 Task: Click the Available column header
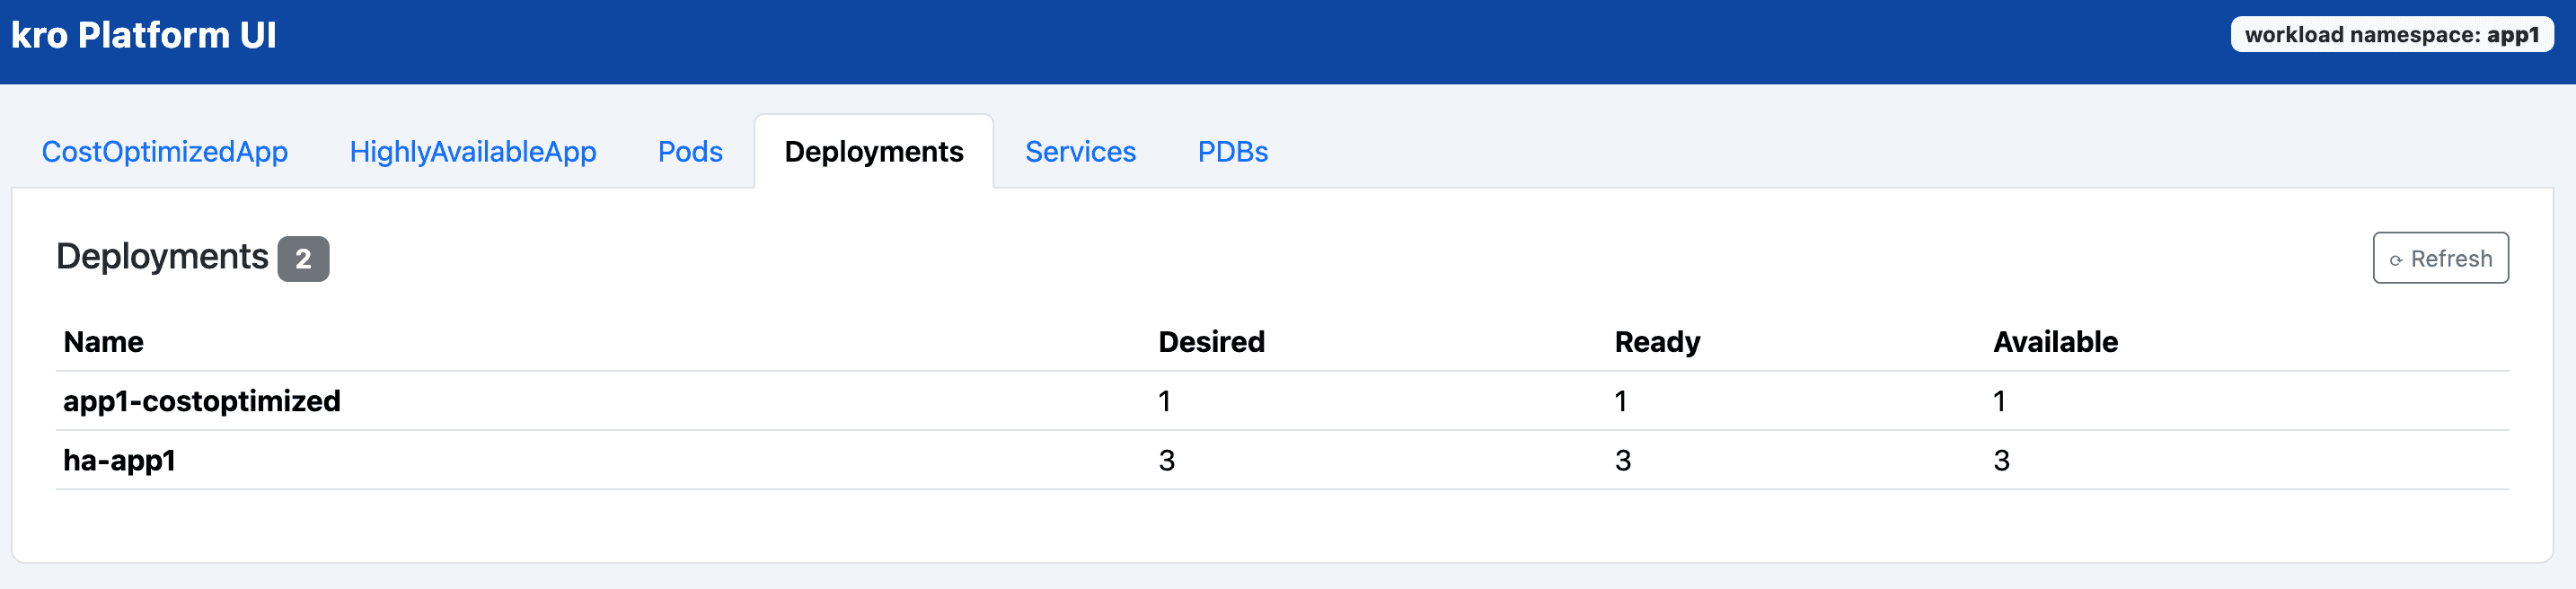click(x=2055, y=342)
